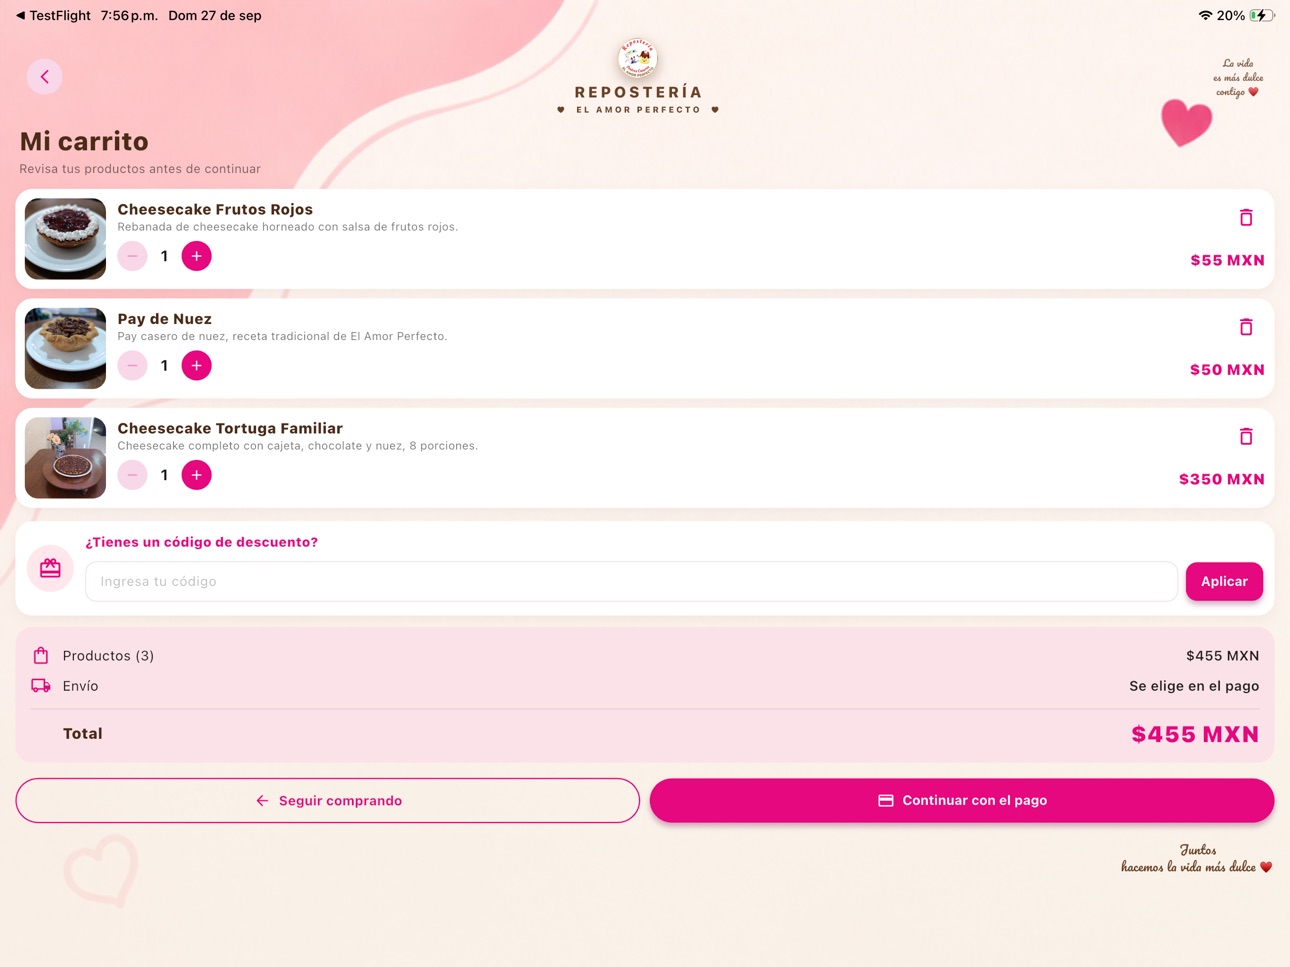The image size is (1290, 967).
Task: Apply the discount code with Aplicar
Action: [x=1224, y=581]
